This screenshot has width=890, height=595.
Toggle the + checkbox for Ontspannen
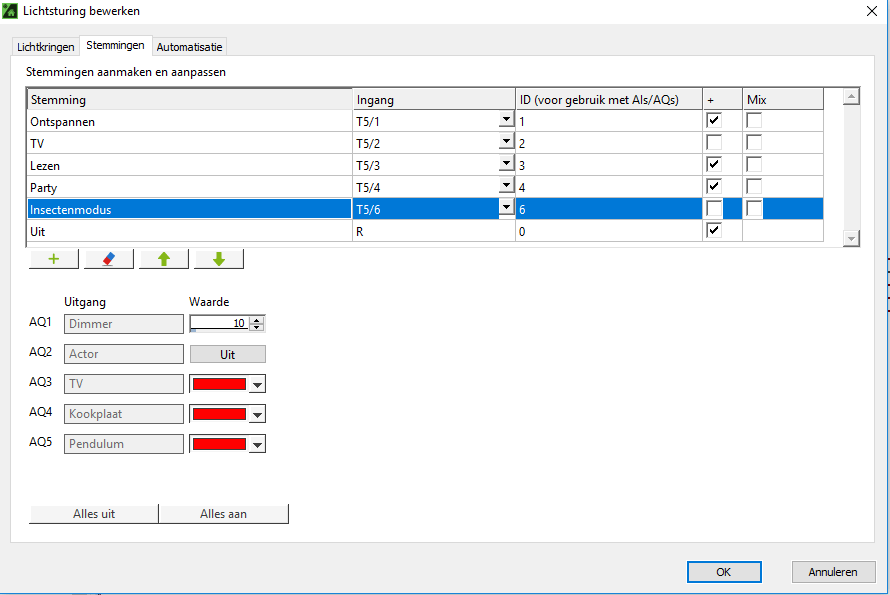[714, 121]
